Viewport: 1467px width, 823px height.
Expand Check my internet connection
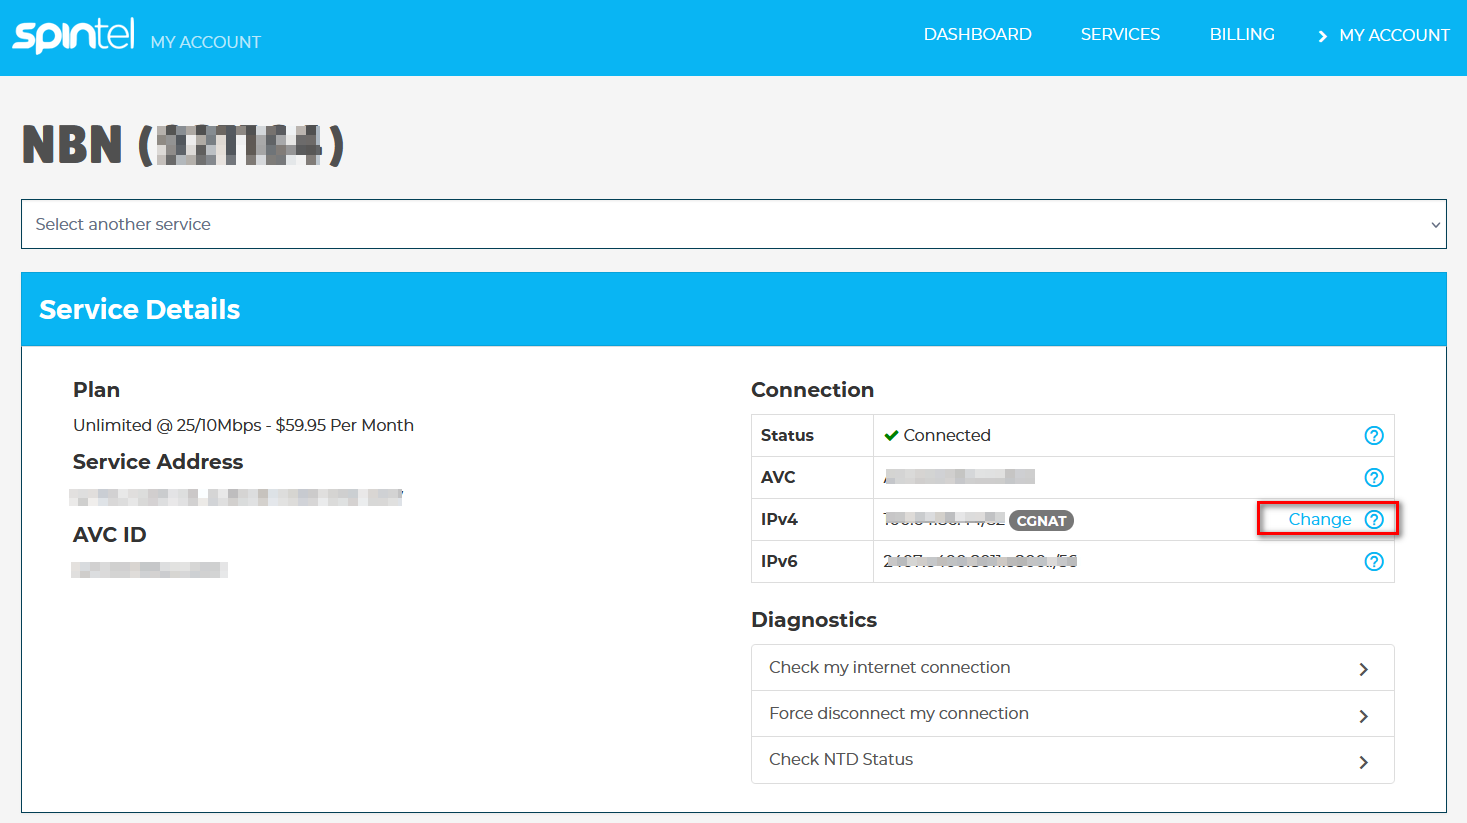point(1072,667)
